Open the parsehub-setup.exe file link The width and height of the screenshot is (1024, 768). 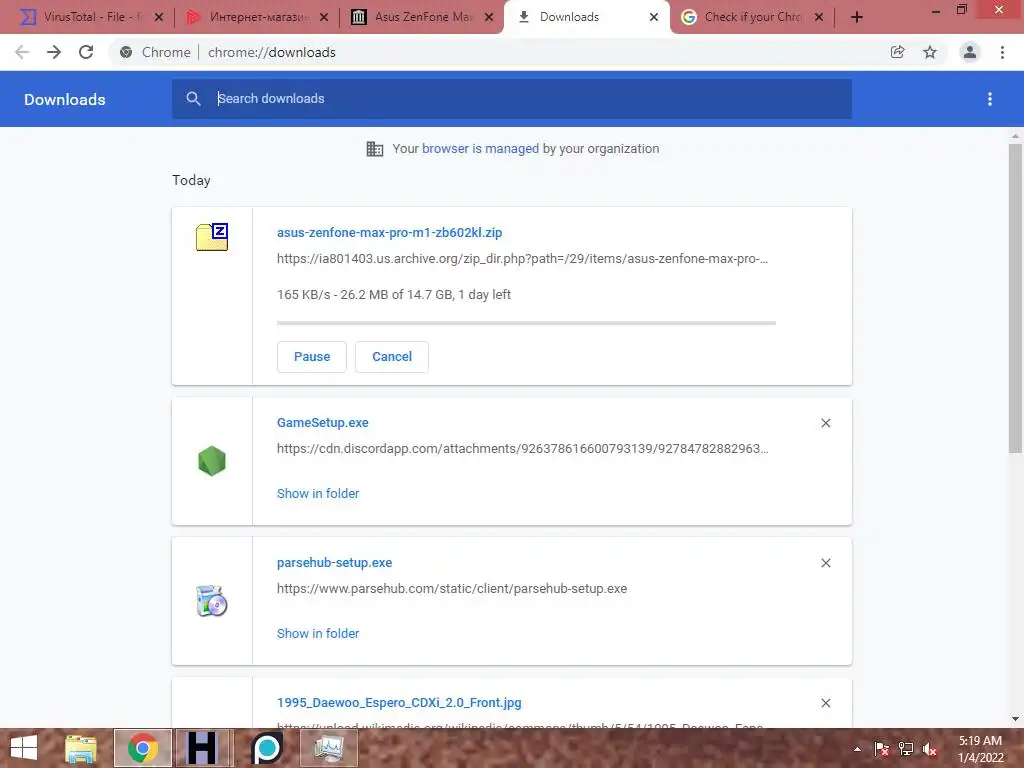[334, 562]
